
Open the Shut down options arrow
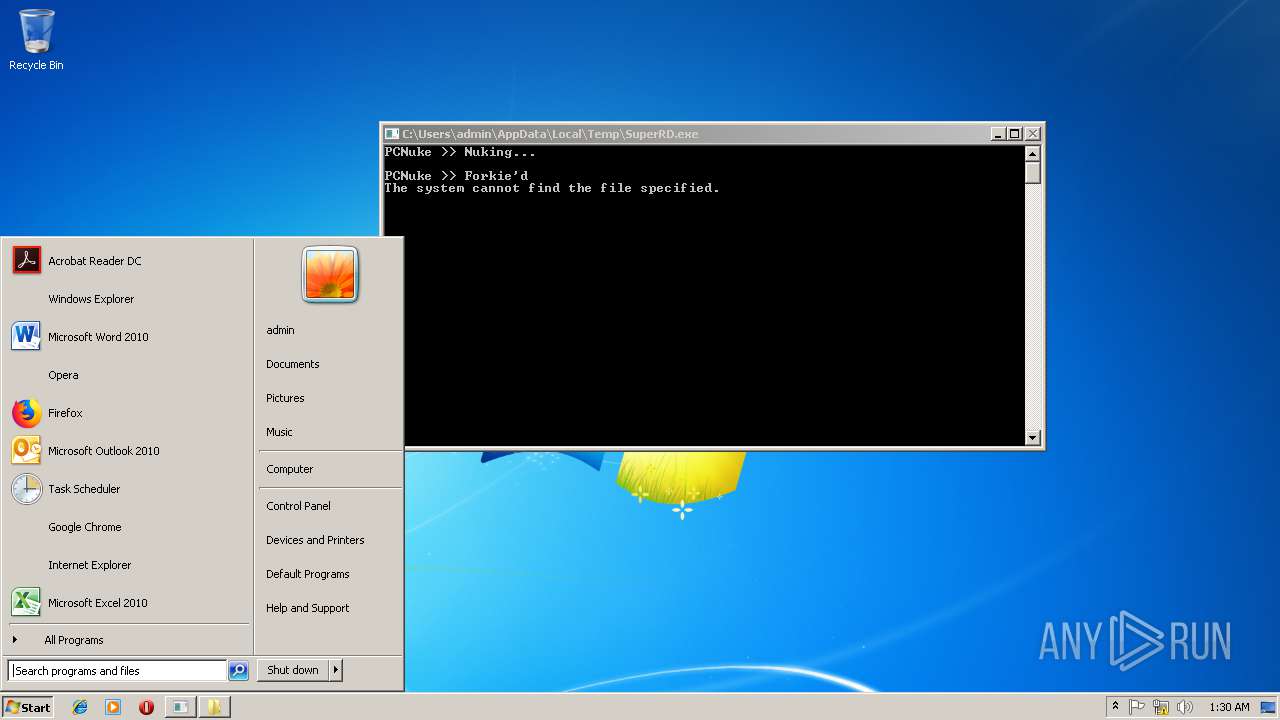point(336,670)
